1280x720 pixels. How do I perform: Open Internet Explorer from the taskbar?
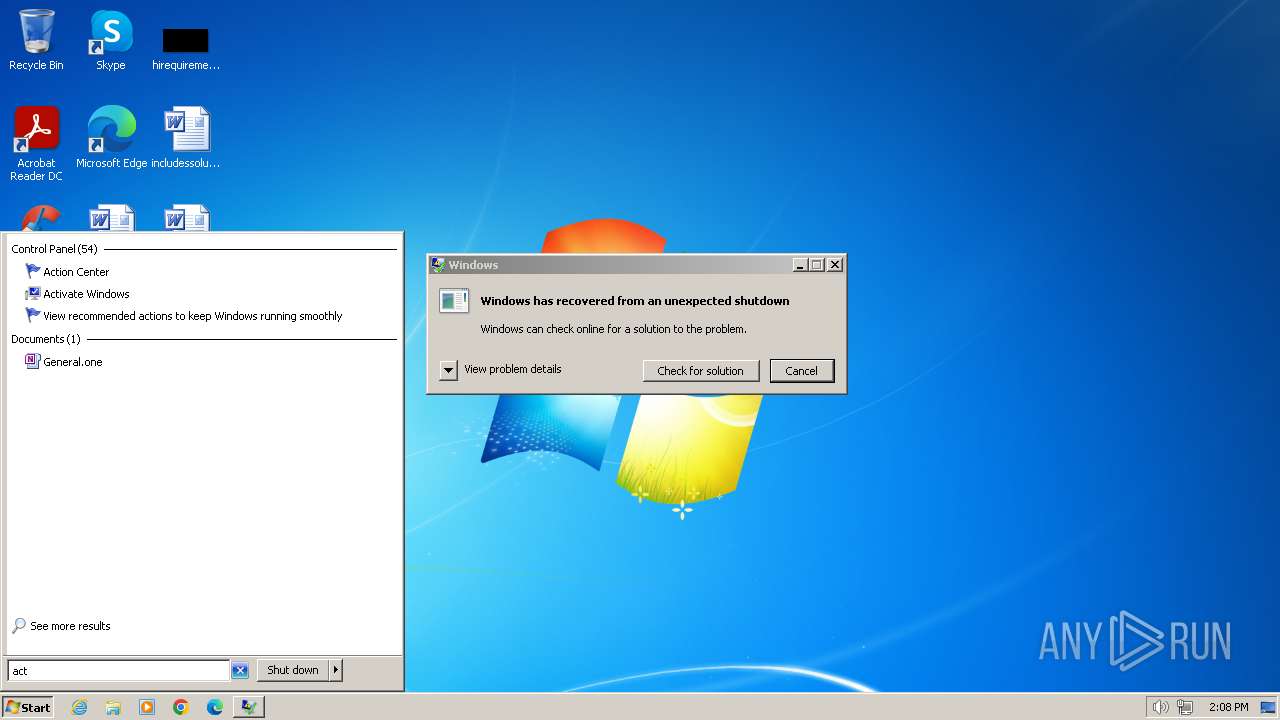click(79, 707)
